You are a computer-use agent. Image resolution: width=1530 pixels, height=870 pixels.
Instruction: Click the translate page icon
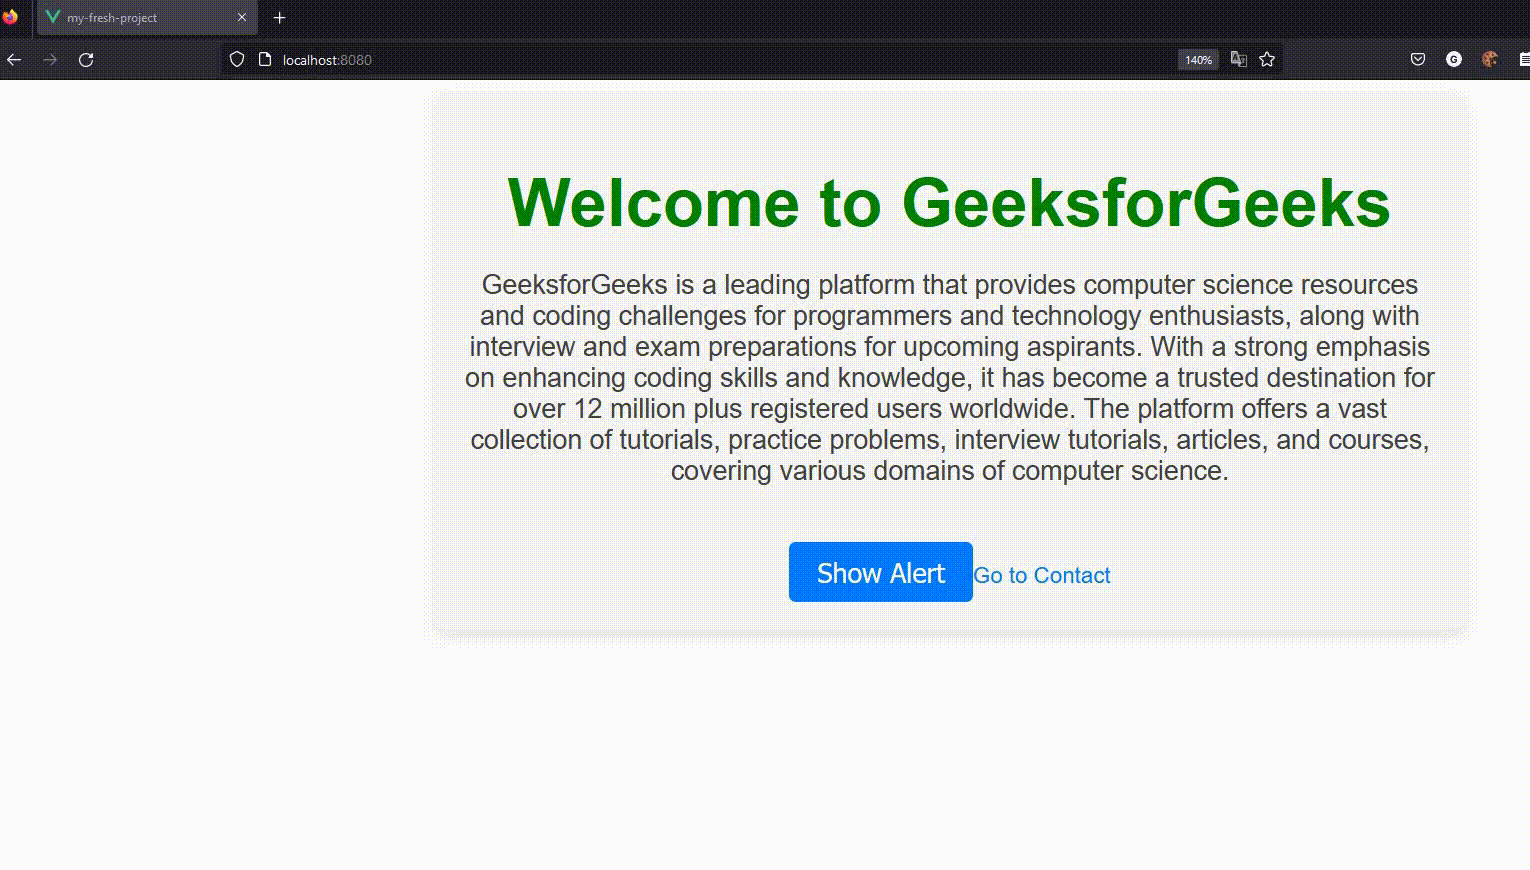[1238, 60]
